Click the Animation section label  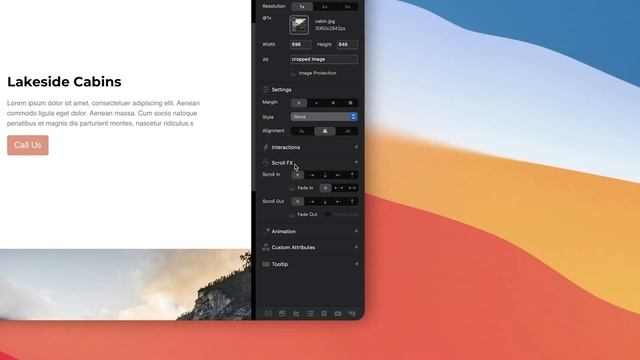point(284,231)
